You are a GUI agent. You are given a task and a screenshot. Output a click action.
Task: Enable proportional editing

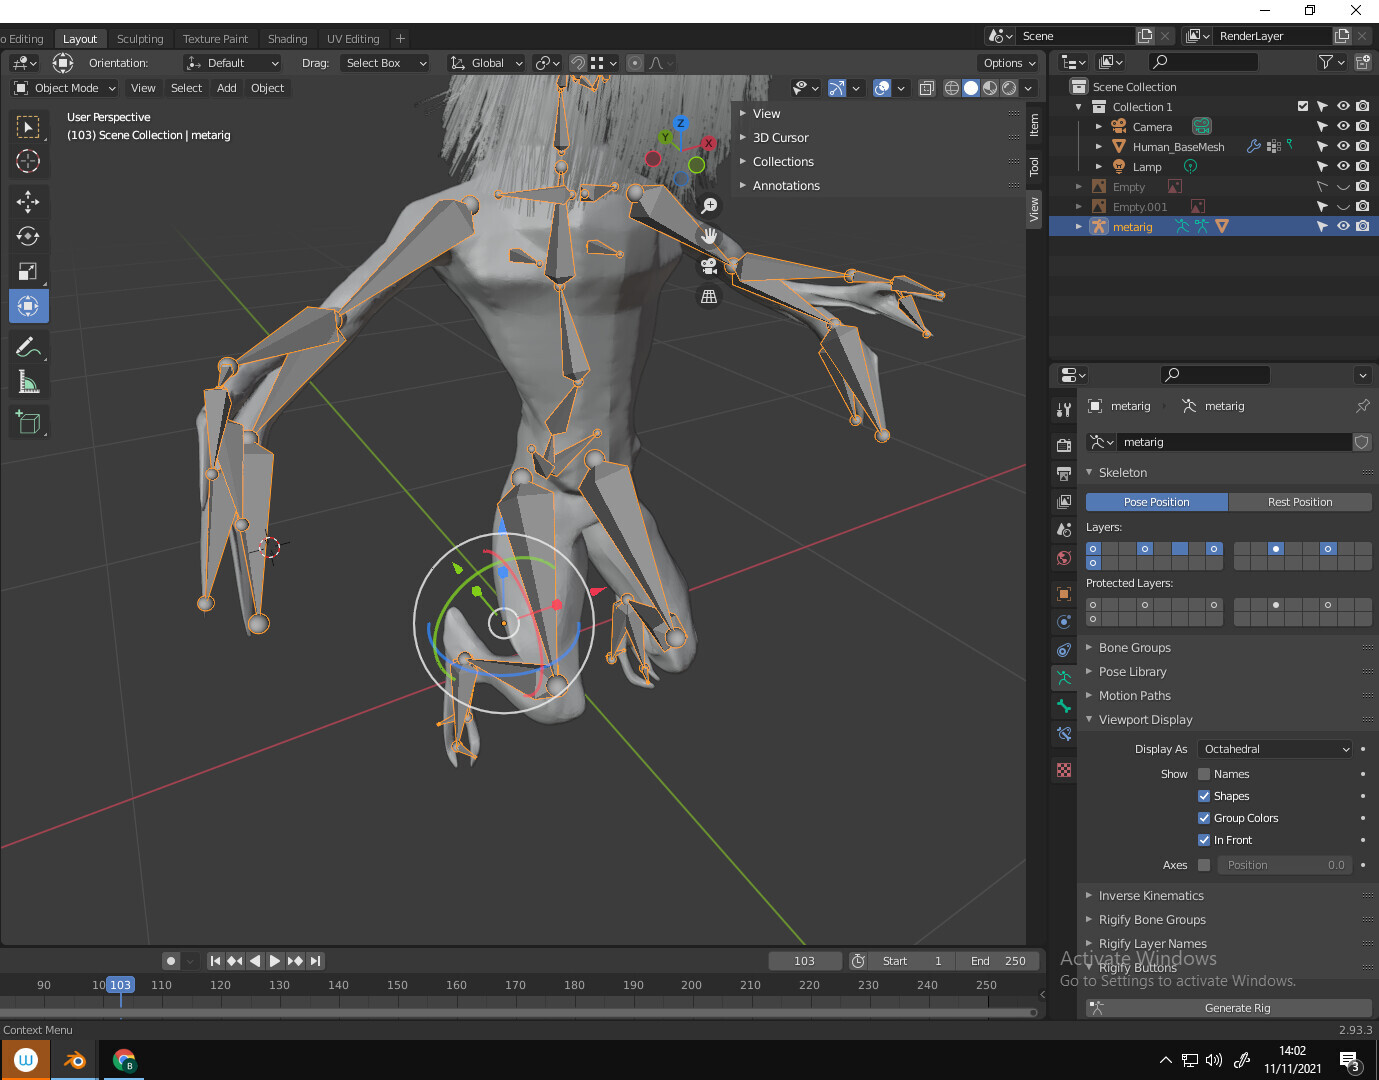(x=635, y=63)
